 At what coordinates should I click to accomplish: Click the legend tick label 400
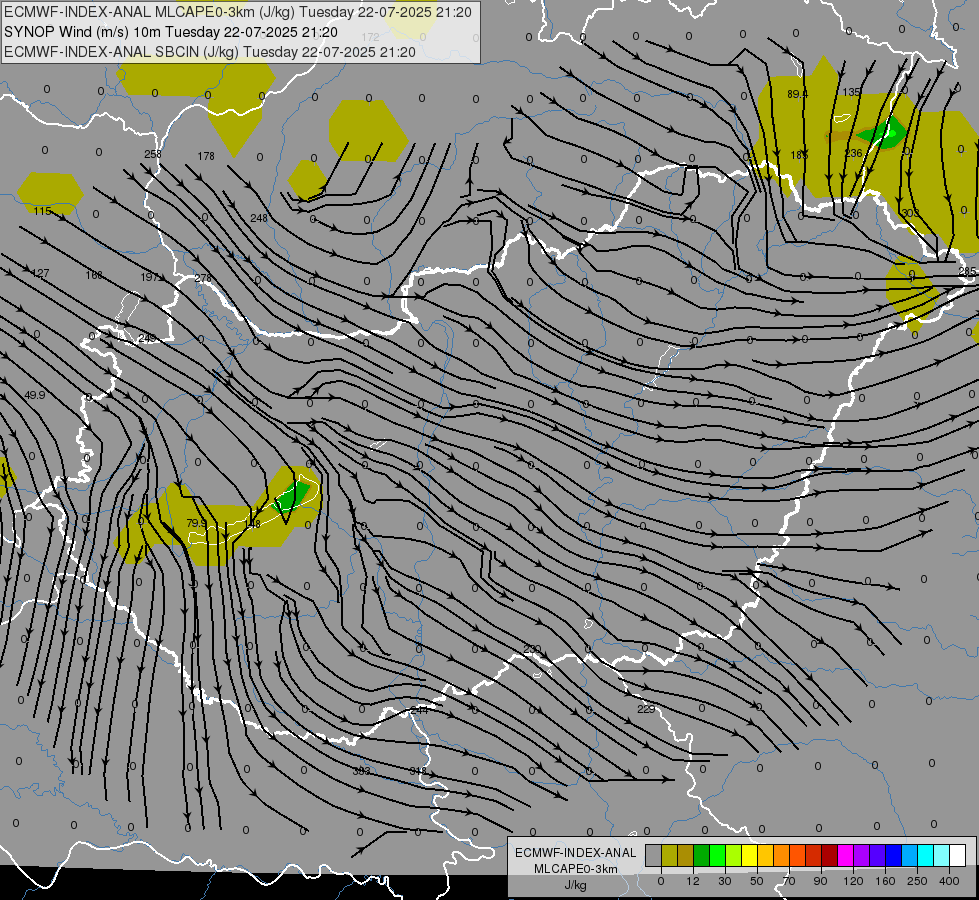pyautogui.click(x=949, y=881)
